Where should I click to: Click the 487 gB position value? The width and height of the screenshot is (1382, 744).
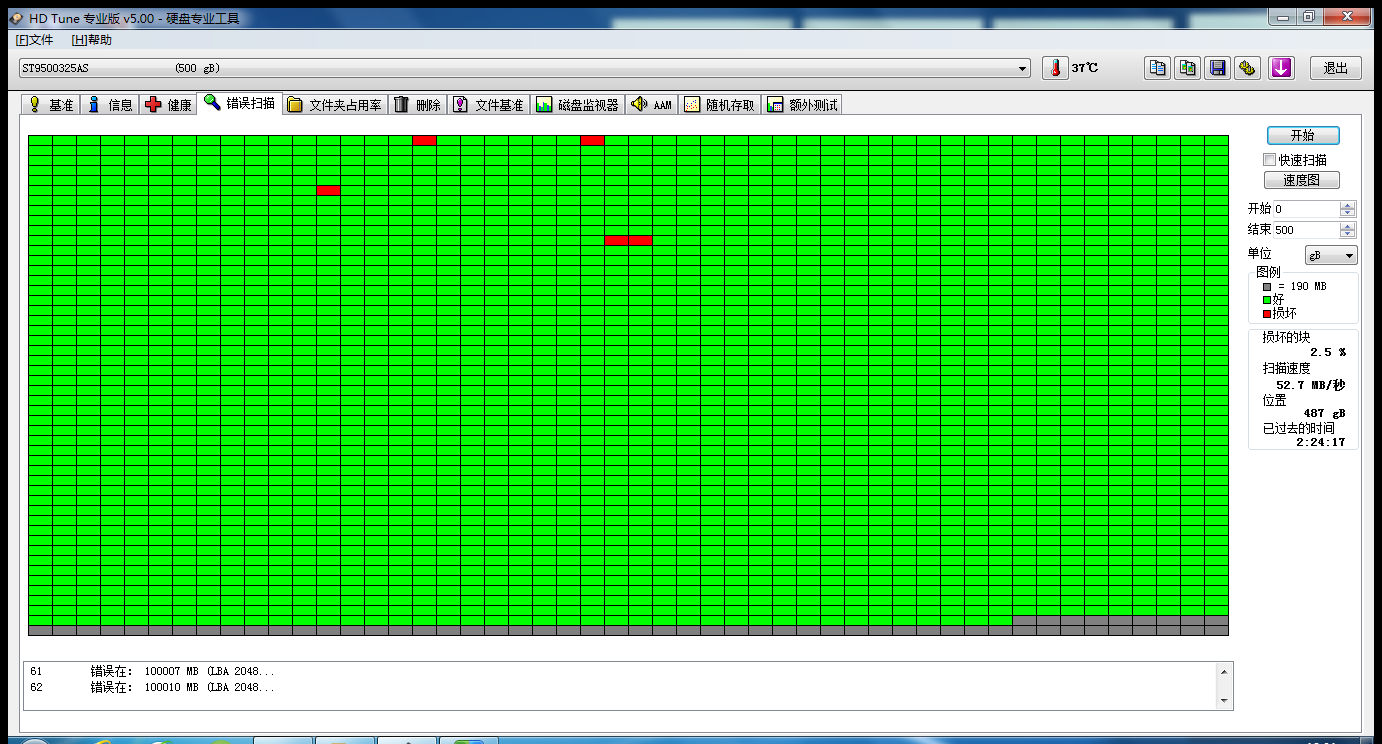tap(1324, 413)
